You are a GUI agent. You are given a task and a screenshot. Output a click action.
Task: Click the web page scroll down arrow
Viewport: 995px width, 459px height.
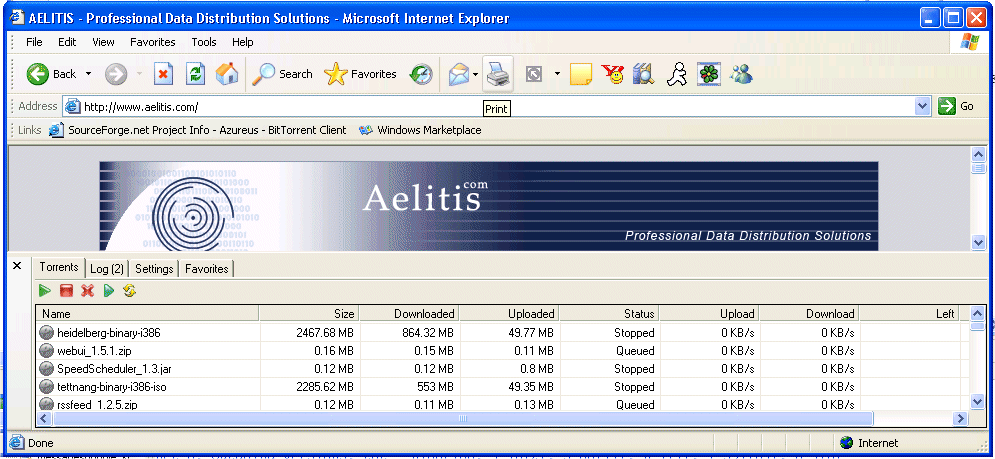point(978,243)
